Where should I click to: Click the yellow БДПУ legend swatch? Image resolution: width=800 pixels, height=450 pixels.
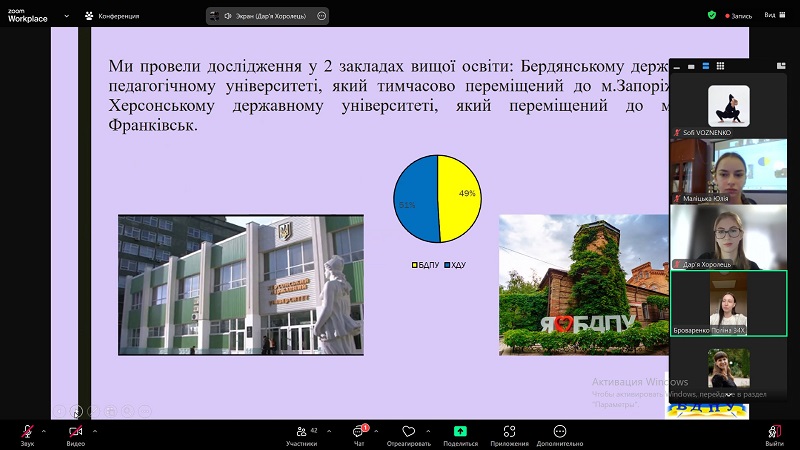tap(415, 265)
